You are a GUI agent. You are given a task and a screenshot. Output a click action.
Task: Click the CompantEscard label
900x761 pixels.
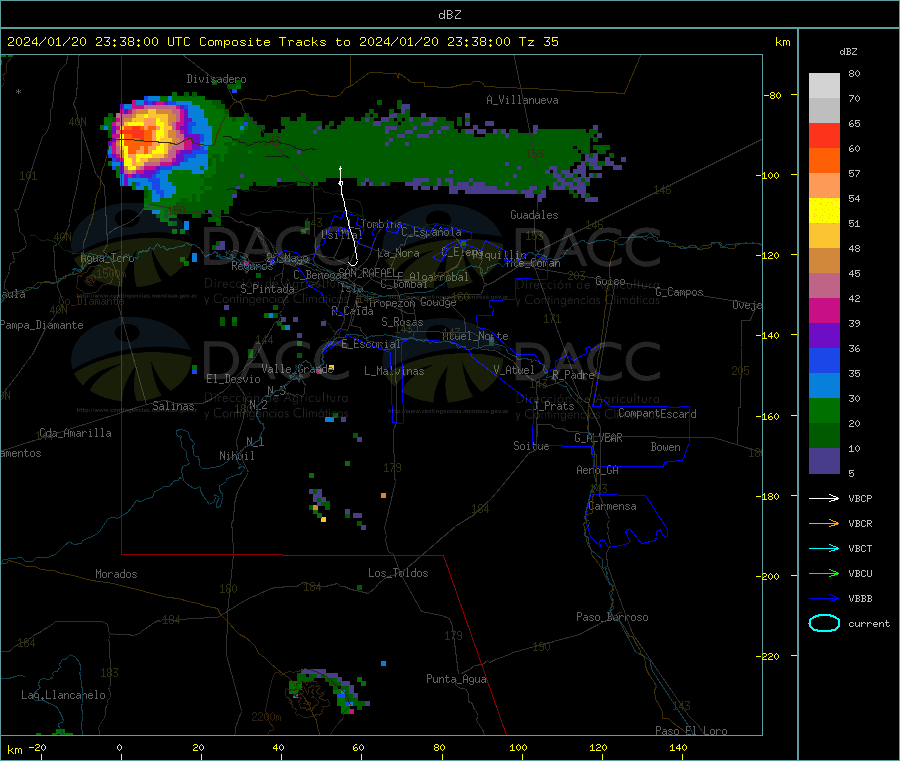coord(657,414)
